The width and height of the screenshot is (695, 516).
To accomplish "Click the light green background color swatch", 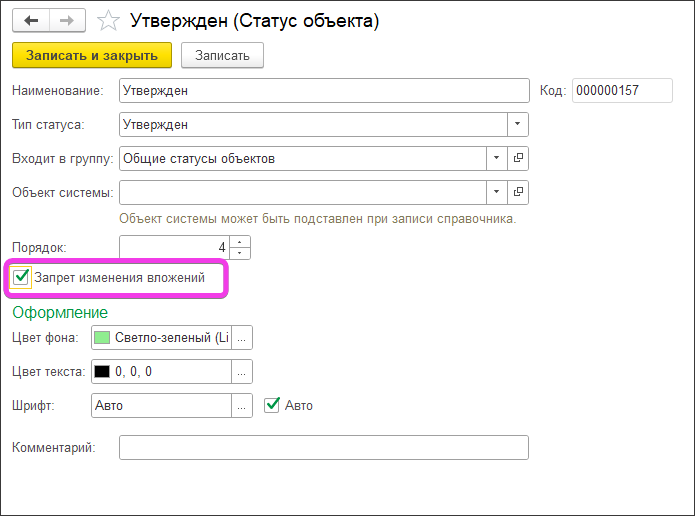I will 102,337.
